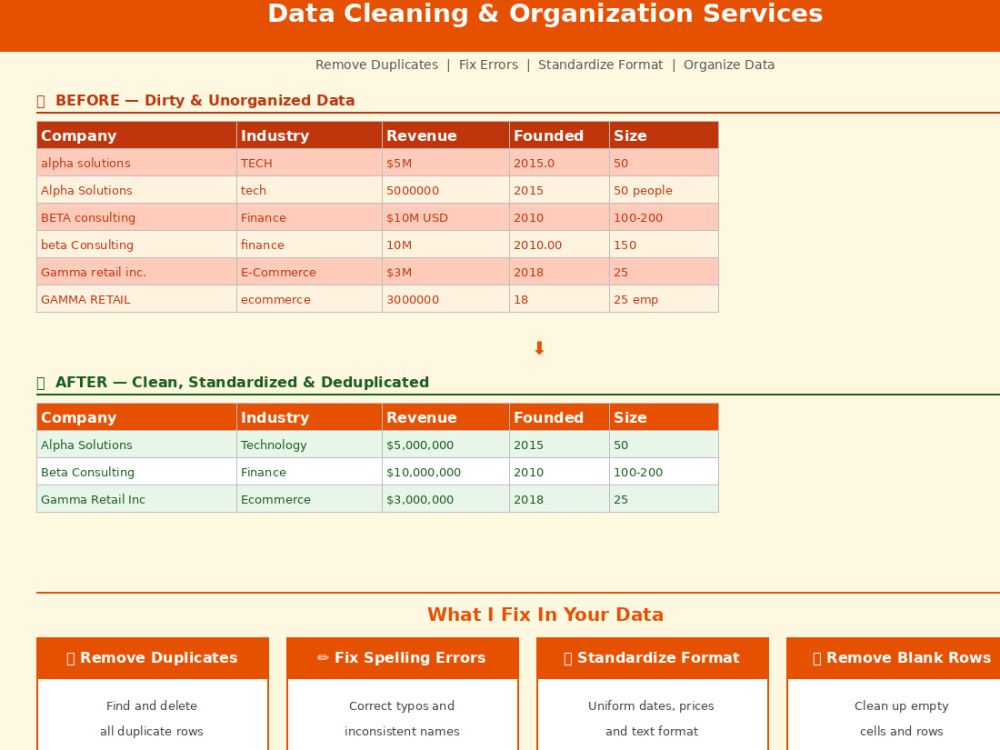The image size is (1000, 750).
Task: Select the '18' founded cell
Action: pyautogui.click(x=559, y=300)
